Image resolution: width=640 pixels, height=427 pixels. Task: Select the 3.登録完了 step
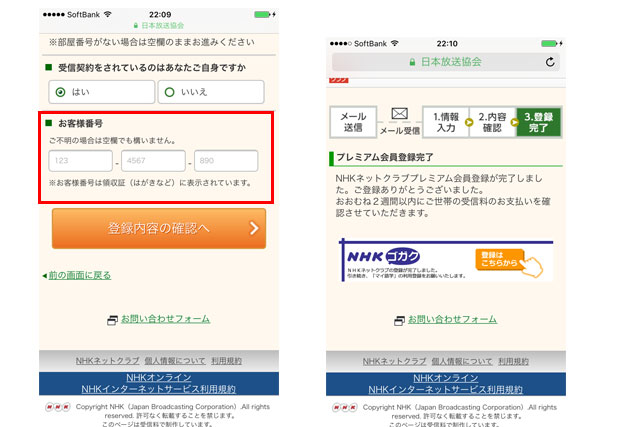pyautogui.click(x=539, y=122)
